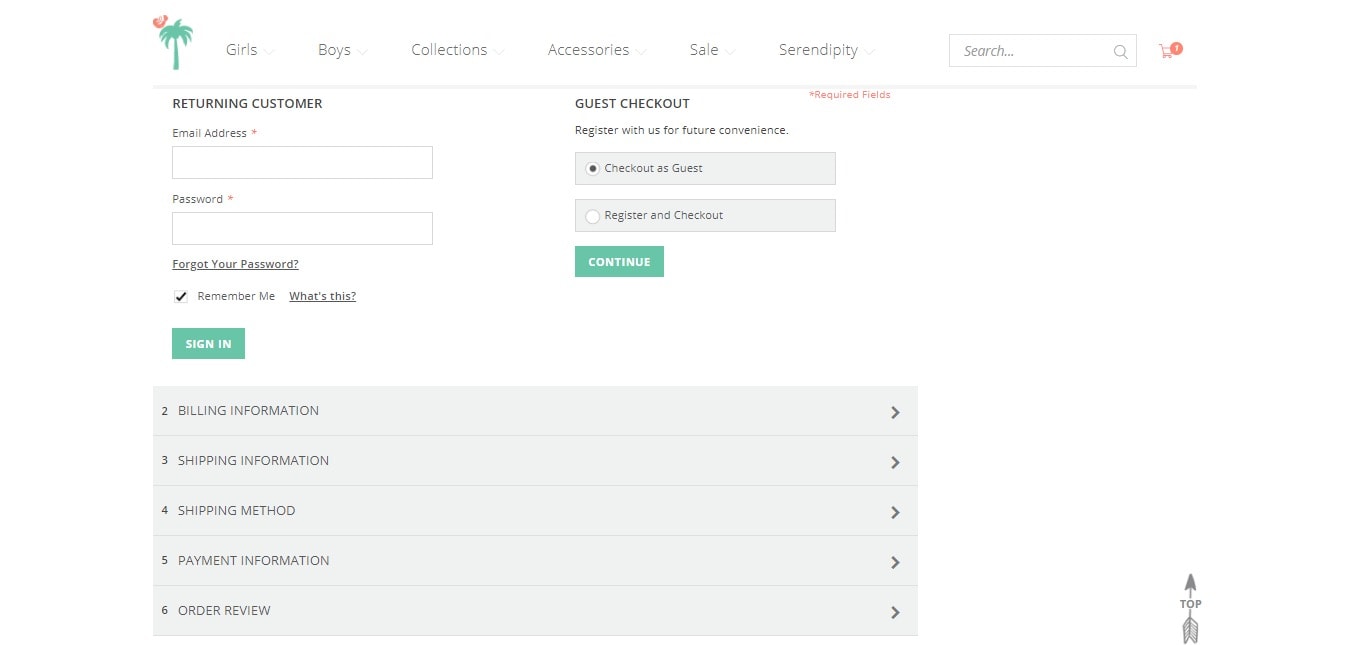
Task: Expand the Serendipity dropdown chevron
Action: click(x=869, y=52)
